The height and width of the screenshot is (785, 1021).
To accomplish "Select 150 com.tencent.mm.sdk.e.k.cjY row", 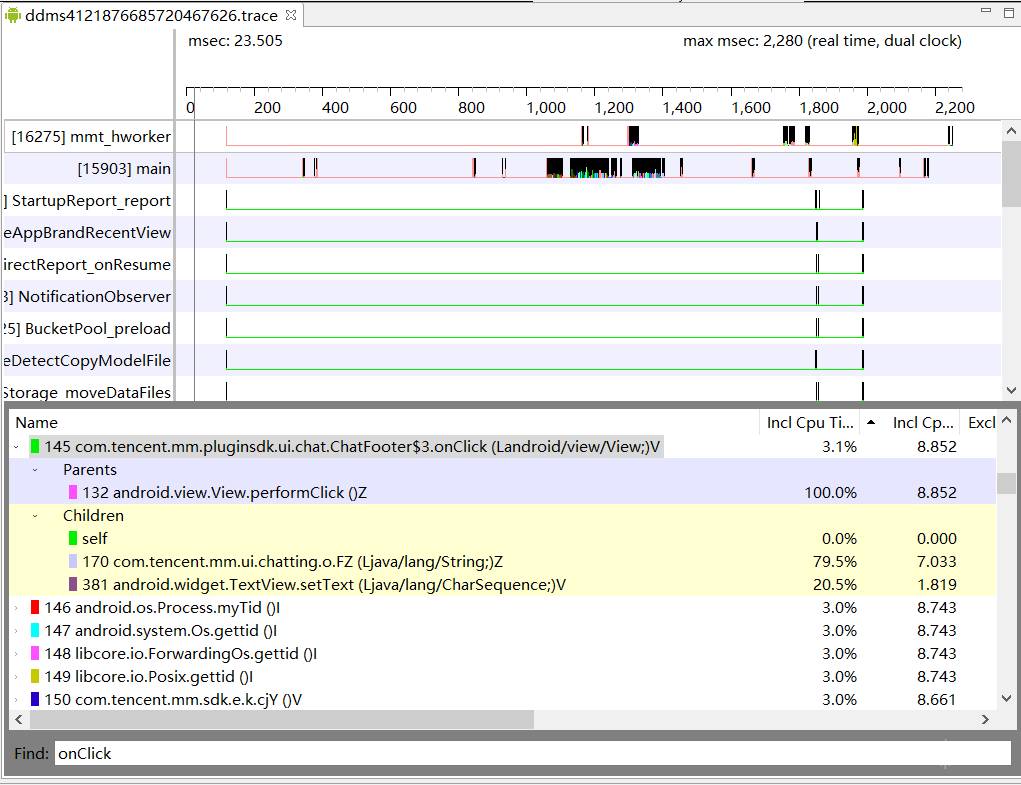I will click(x=502, y=700).
